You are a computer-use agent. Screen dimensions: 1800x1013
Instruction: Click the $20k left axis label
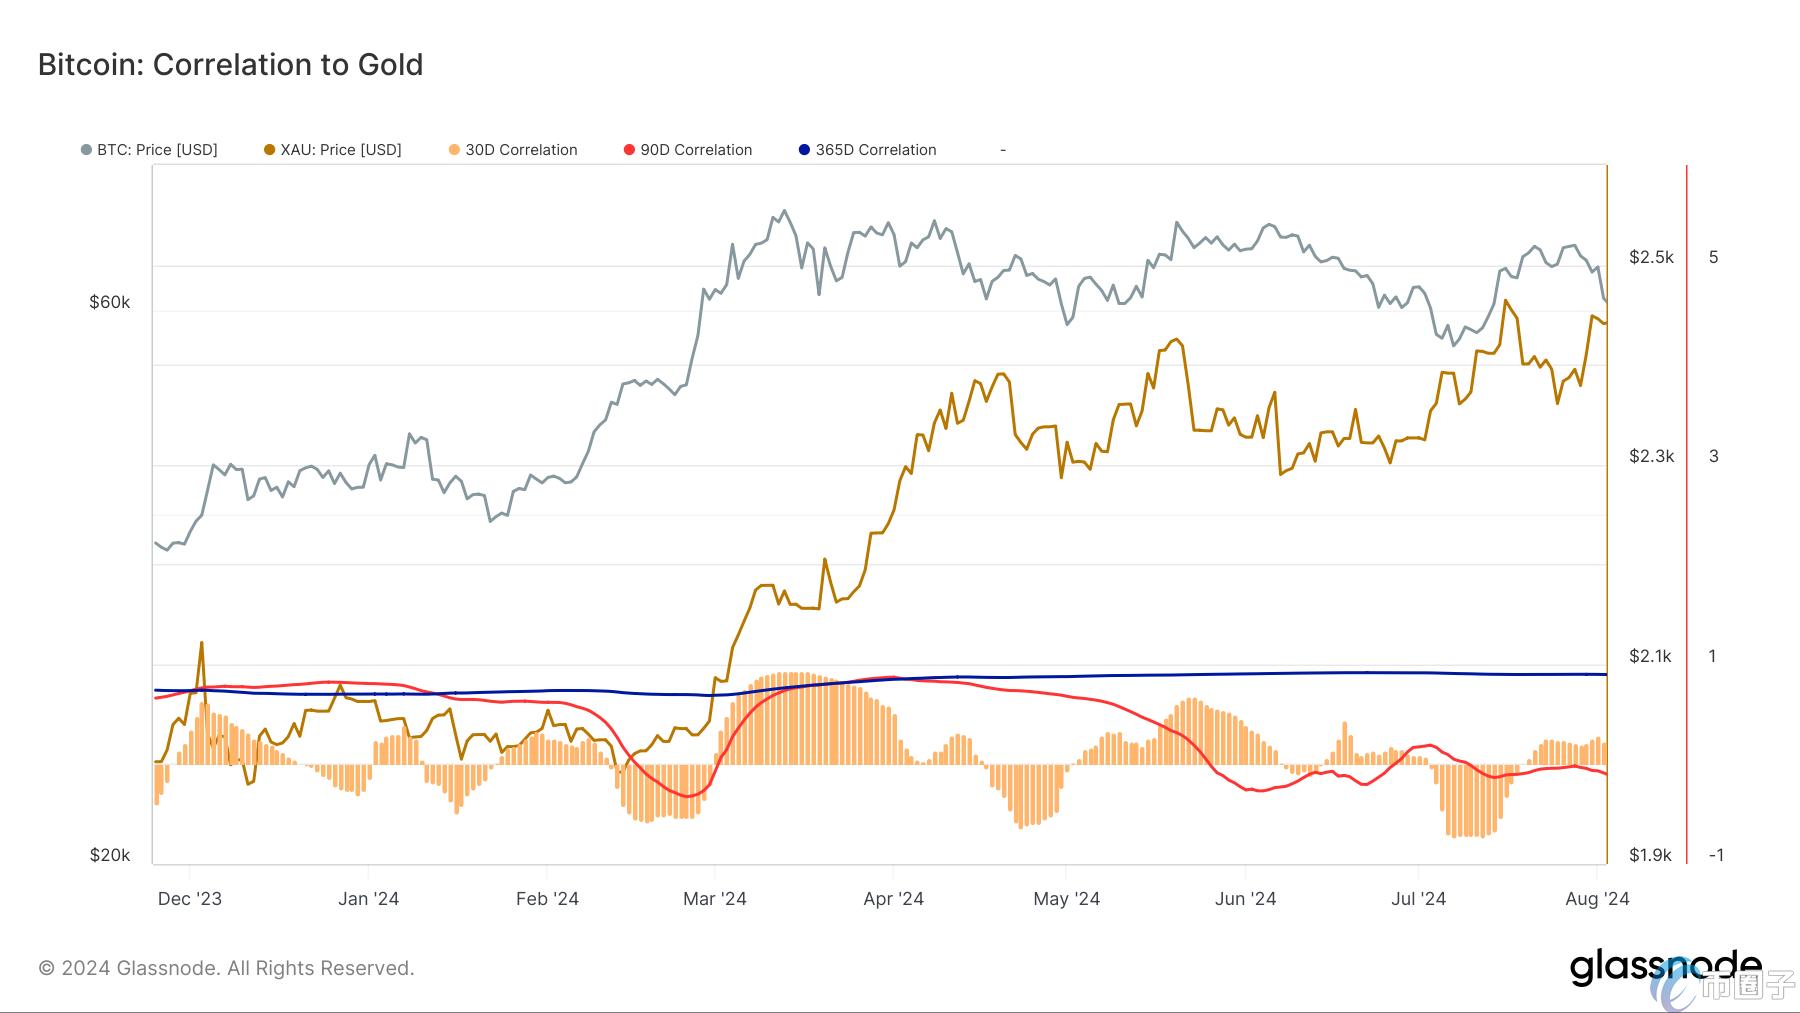(110, 855)
